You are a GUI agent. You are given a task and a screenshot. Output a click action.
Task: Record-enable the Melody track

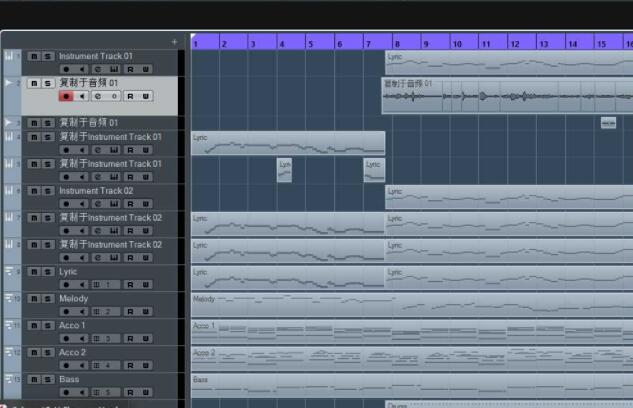pos(66,312)
